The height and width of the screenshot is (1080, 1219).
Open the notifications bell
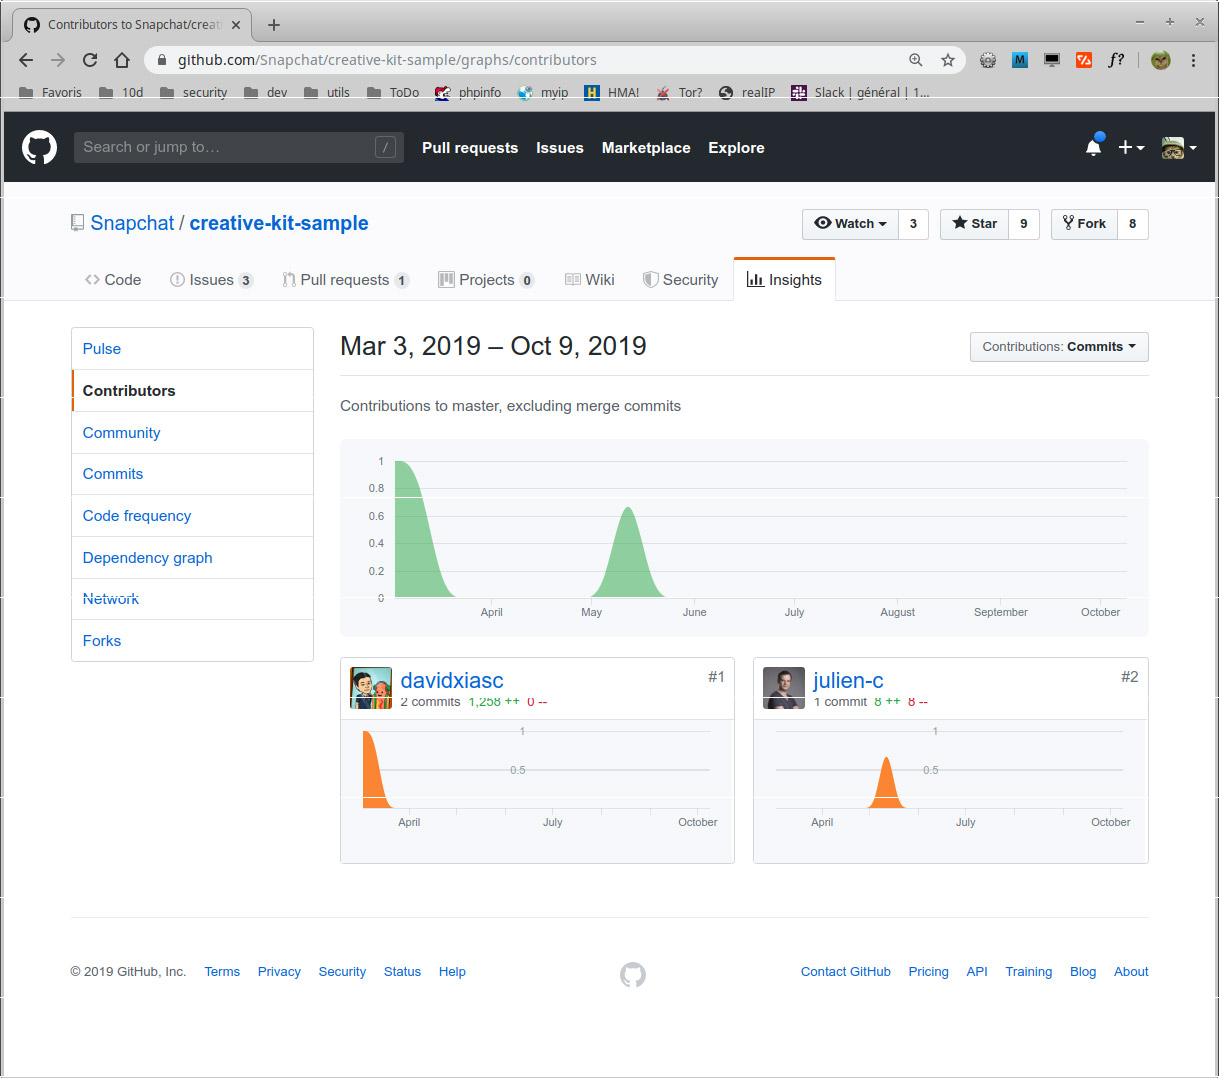[1094, 147]
